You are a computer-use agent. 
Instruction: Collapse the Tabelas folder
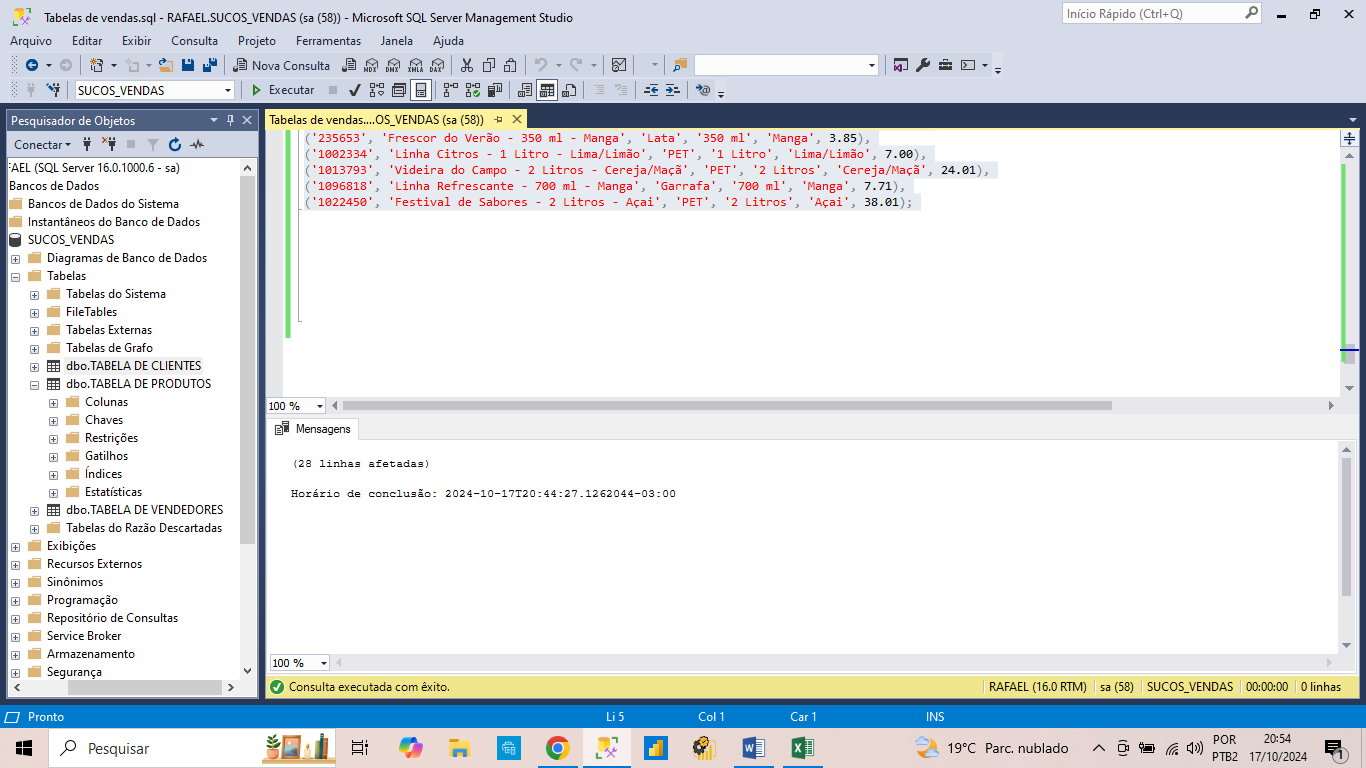pyautogui.click(x=15, y=276)
